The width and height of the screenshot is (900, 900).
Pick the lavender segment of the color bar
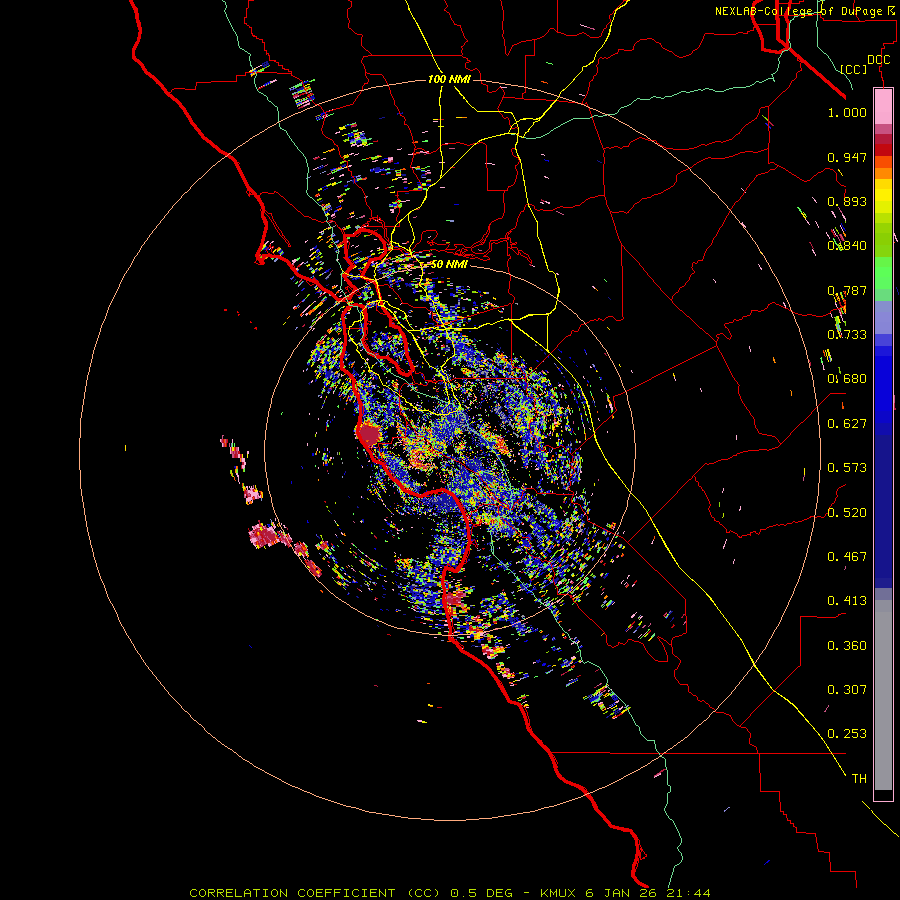pyautogui.click(x=883, y=318)
